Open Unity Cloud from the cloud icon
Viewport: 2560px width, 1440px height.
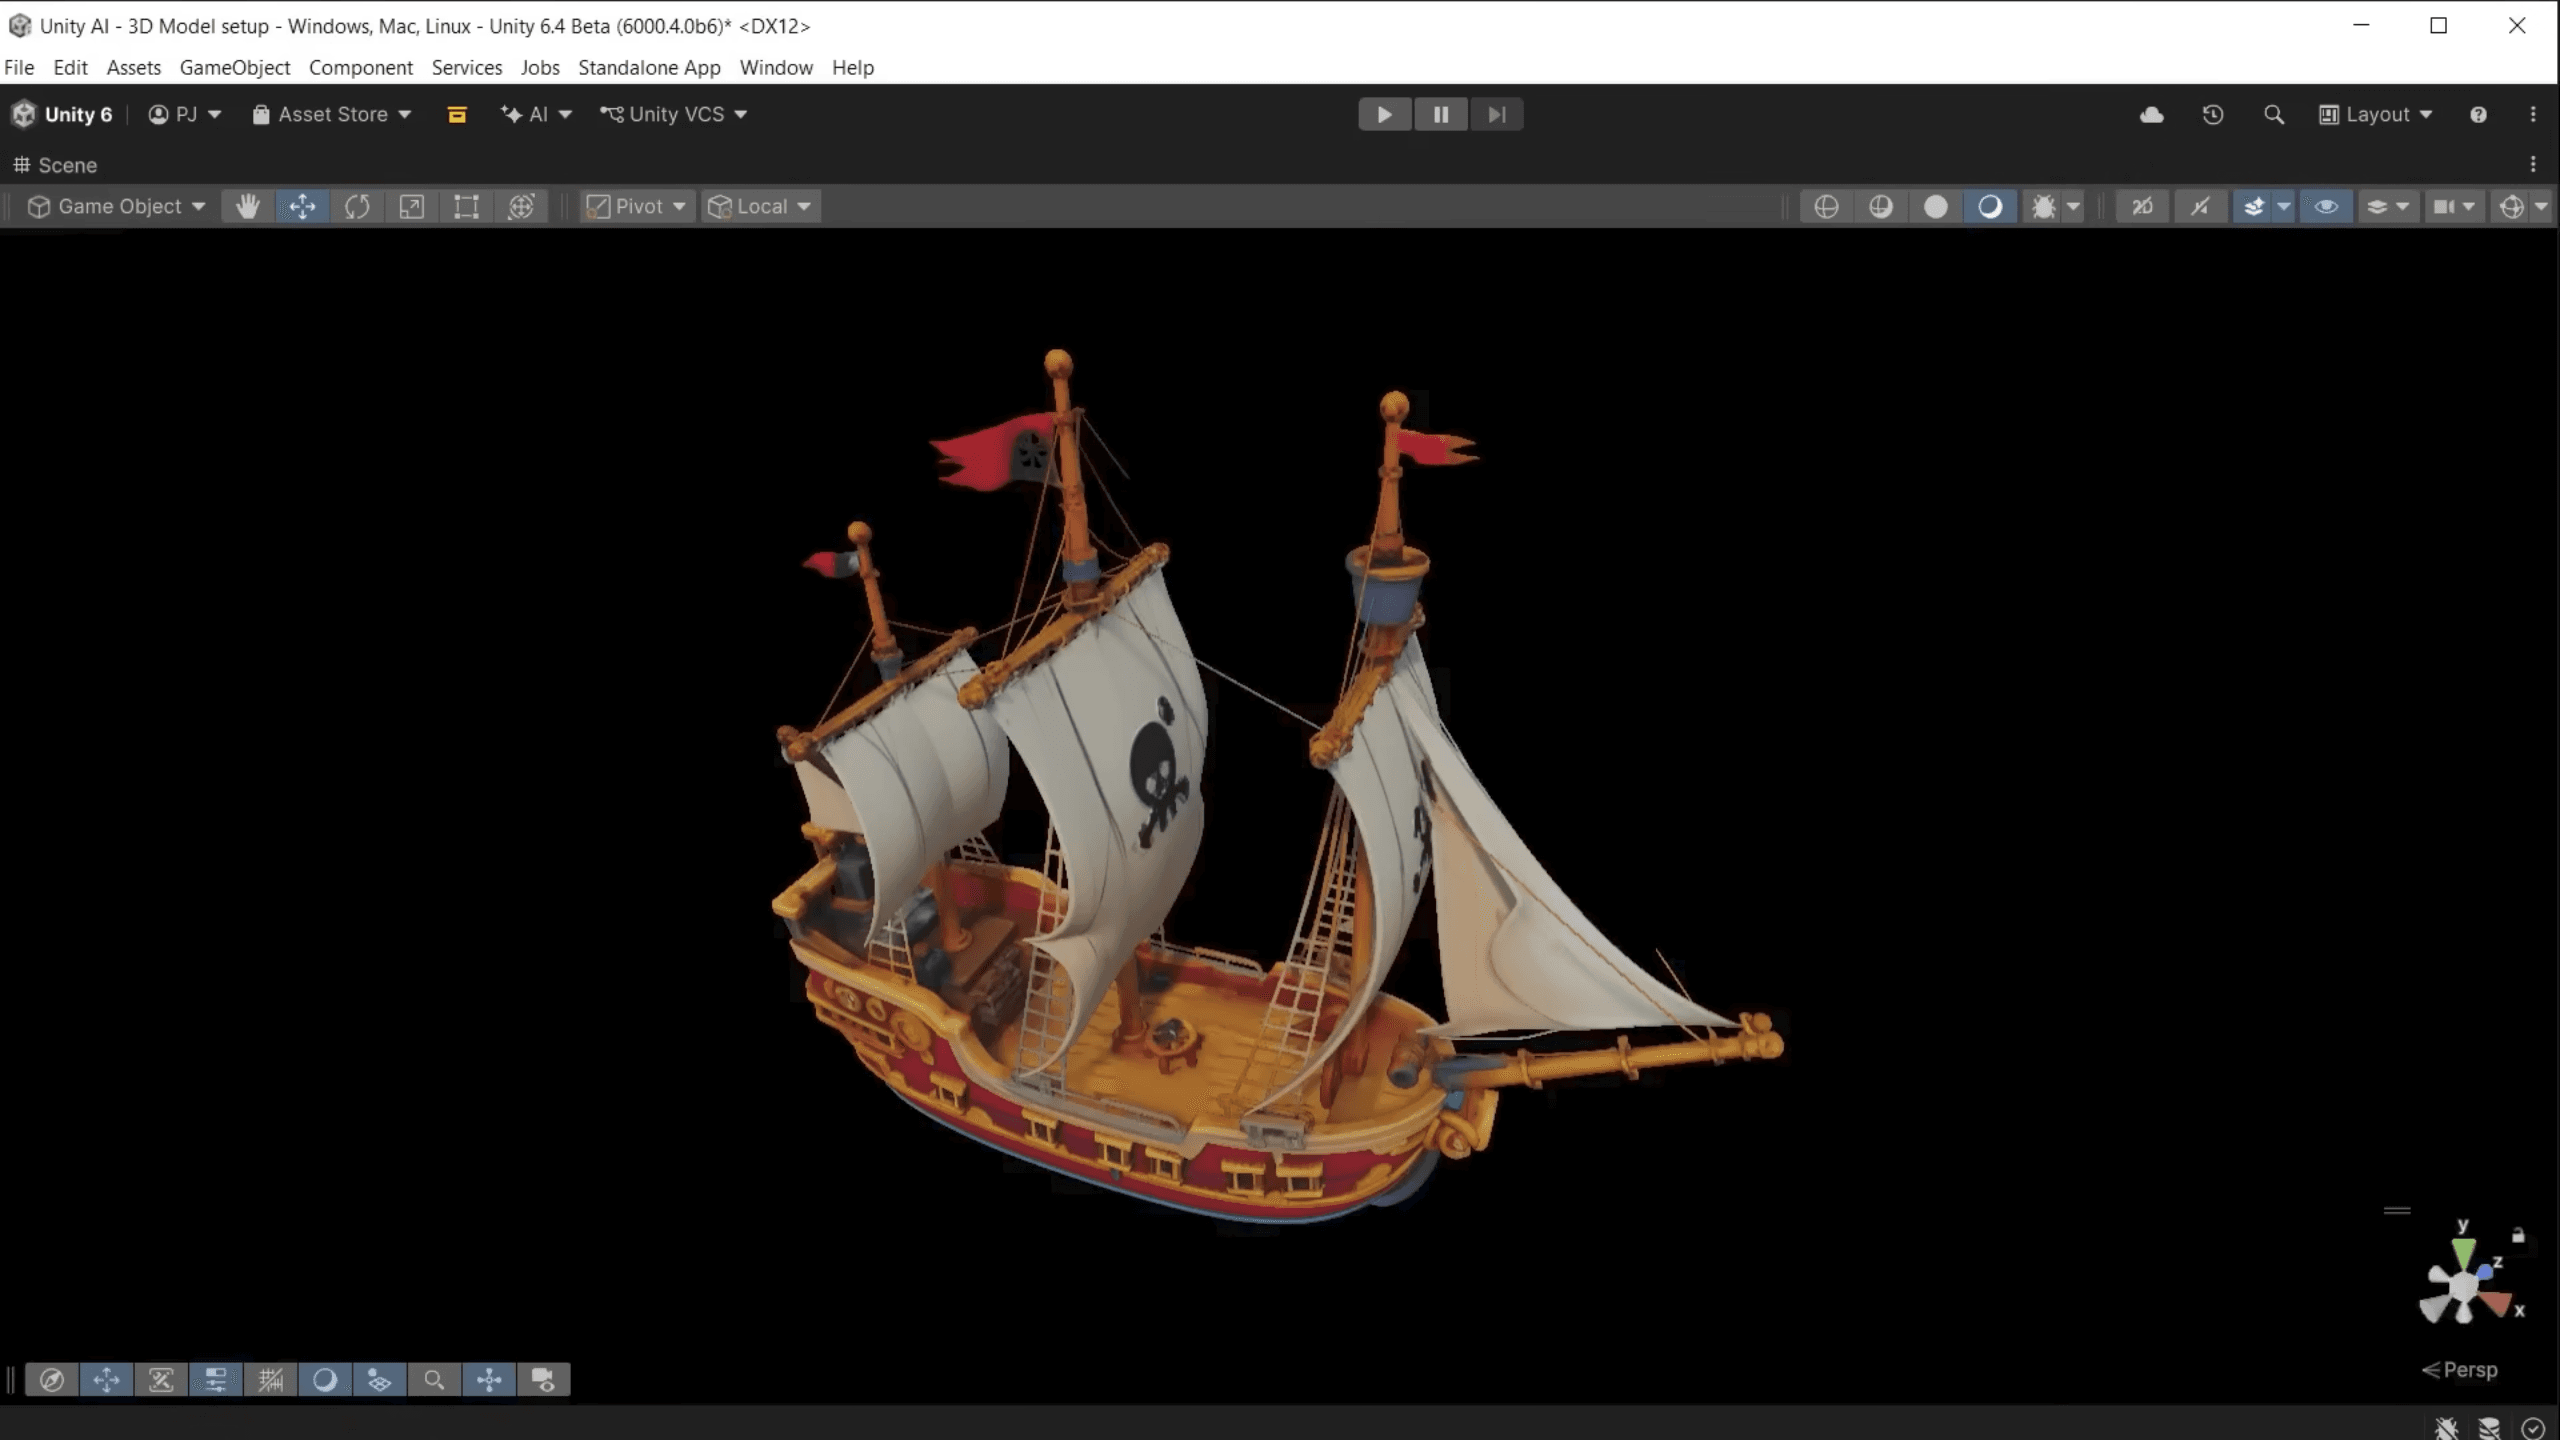click(x=2151, y=115)
